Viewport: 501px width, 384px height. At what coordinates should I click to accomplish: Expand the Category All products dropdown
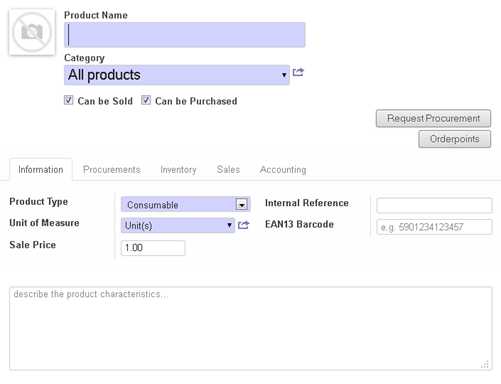click(x=177, y=75)
